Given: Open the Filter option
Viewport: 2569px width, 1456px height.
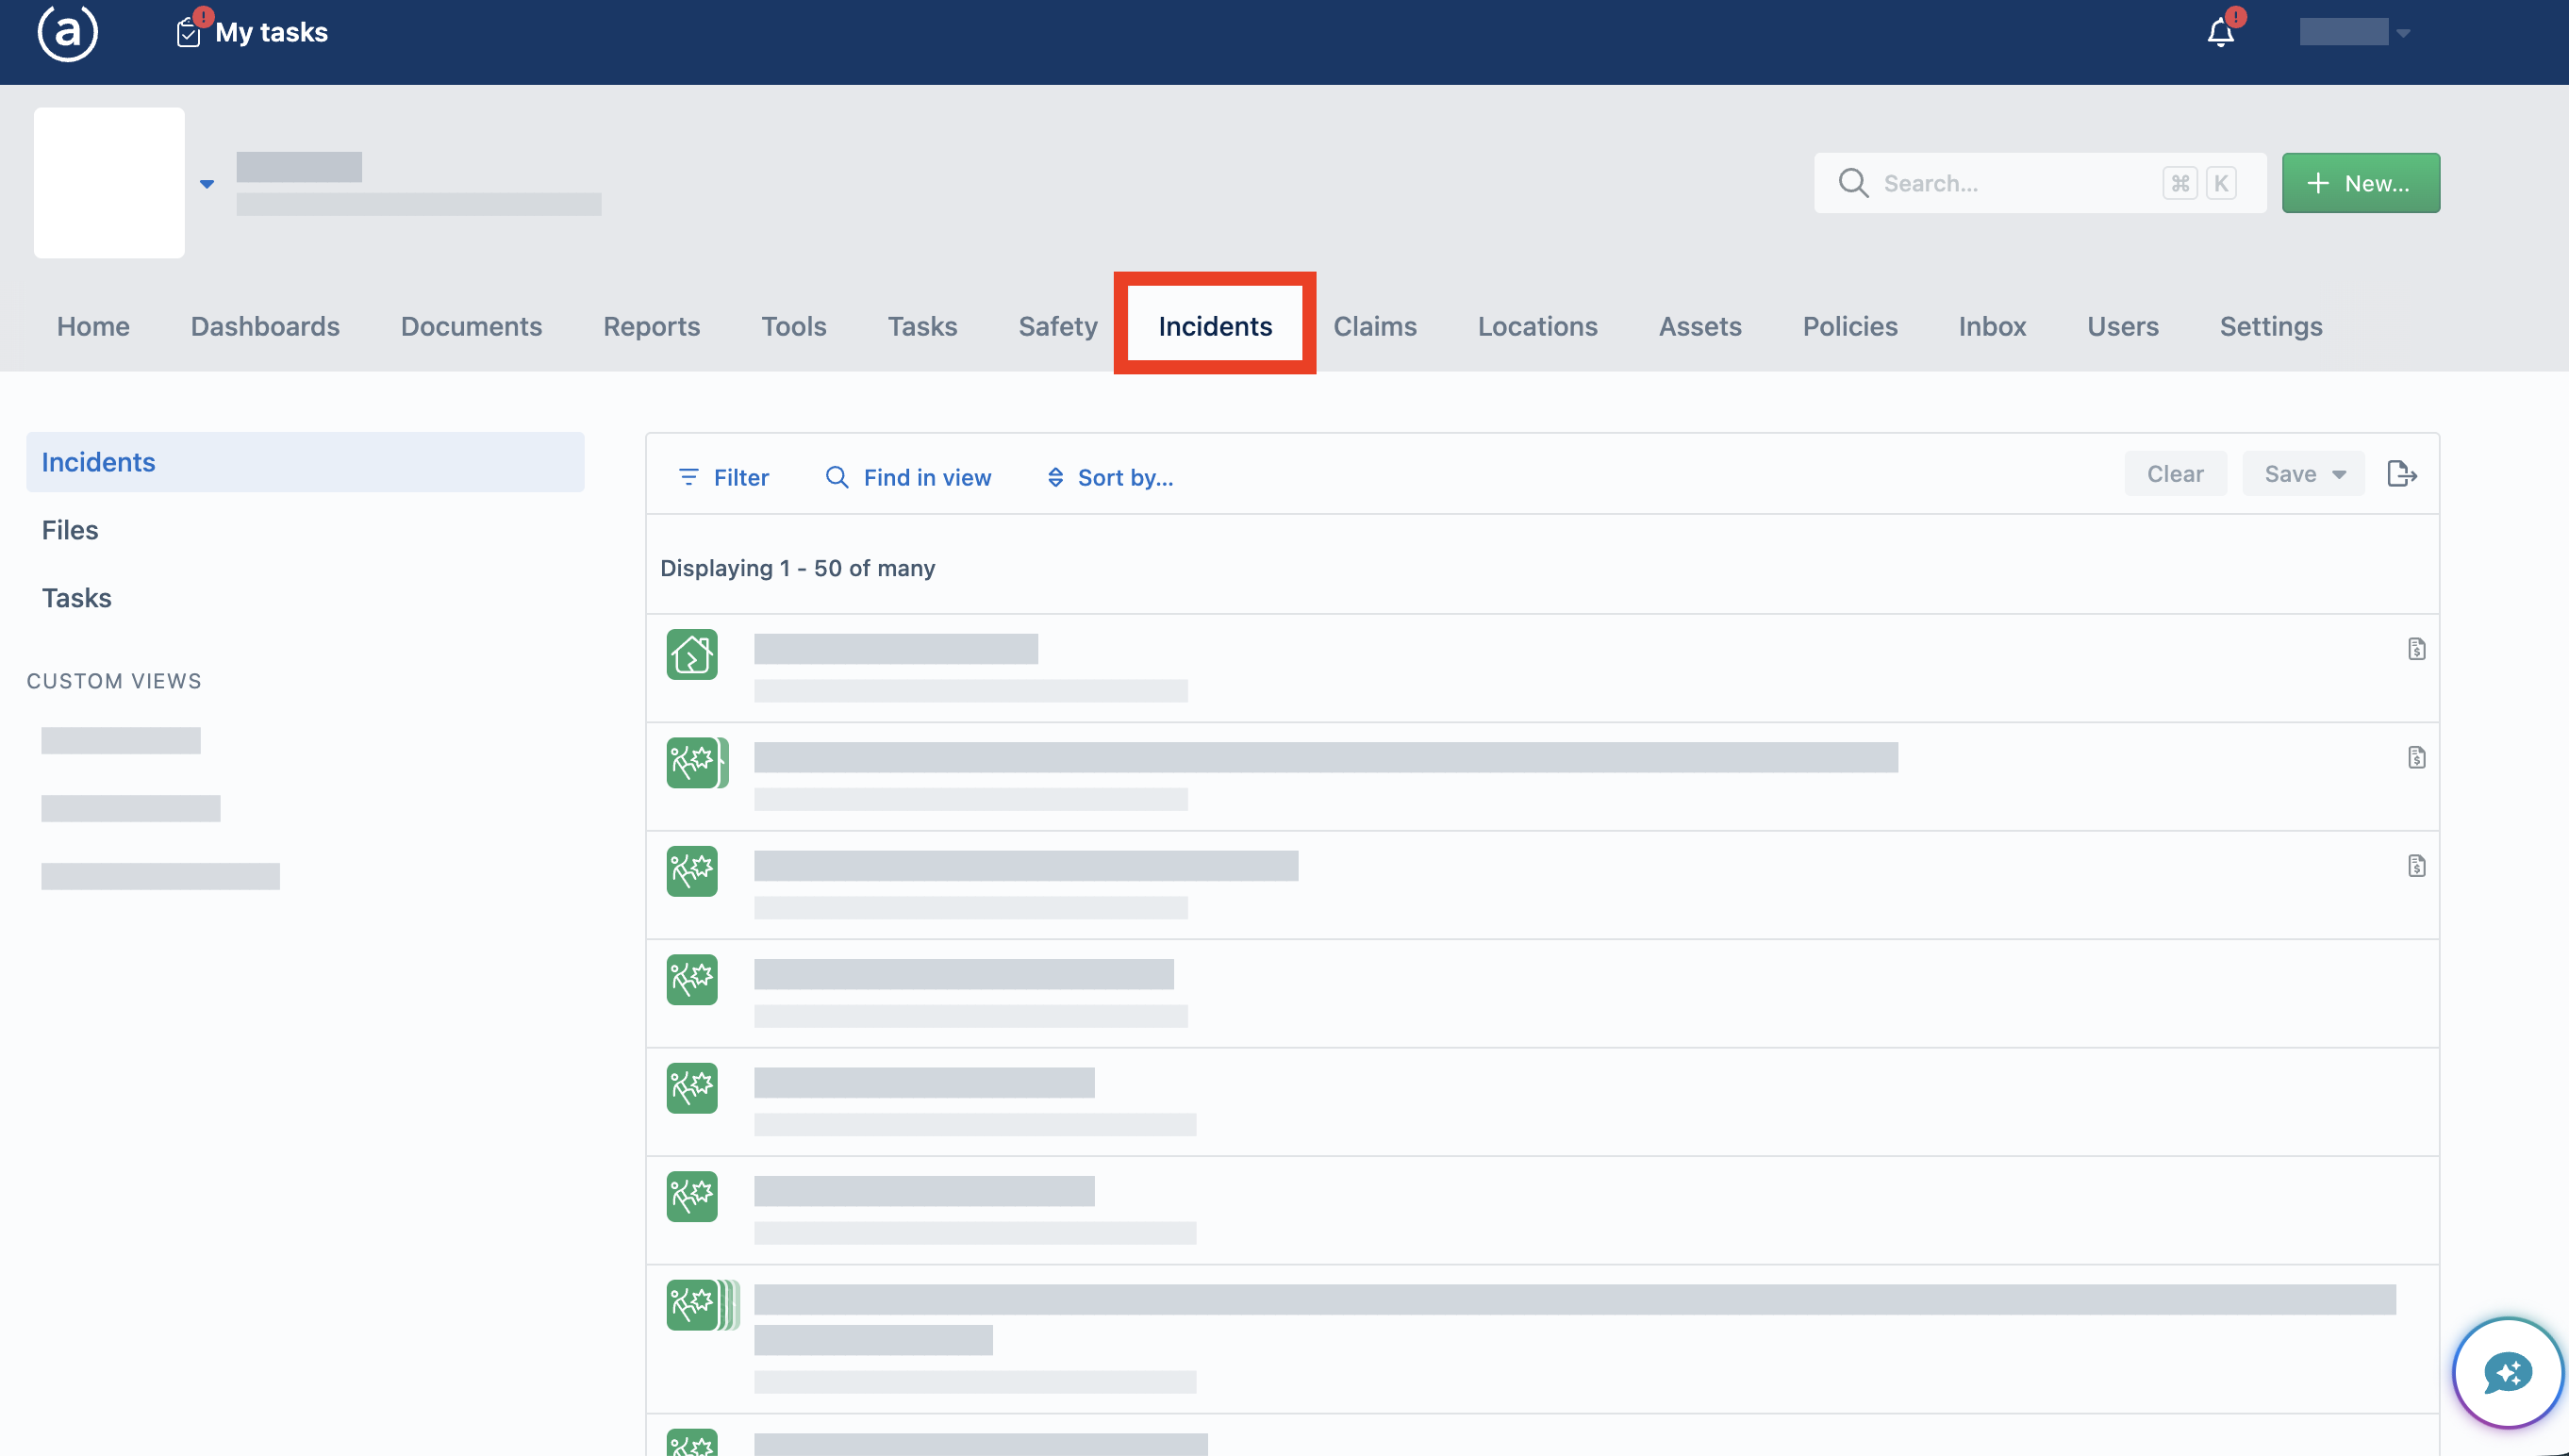Looking at the screenshot, I should [x=723, y=477].
